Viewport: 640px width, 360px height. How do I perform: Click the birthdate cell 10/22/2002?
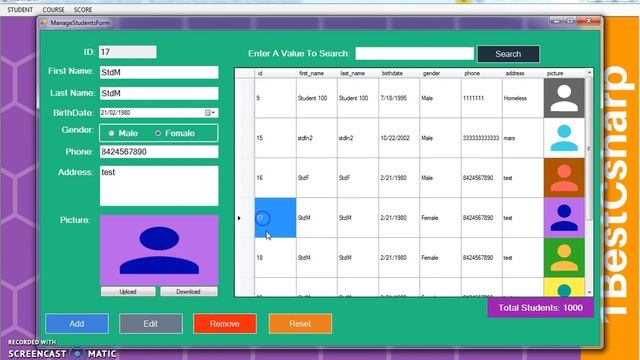(x=399, y=138)
